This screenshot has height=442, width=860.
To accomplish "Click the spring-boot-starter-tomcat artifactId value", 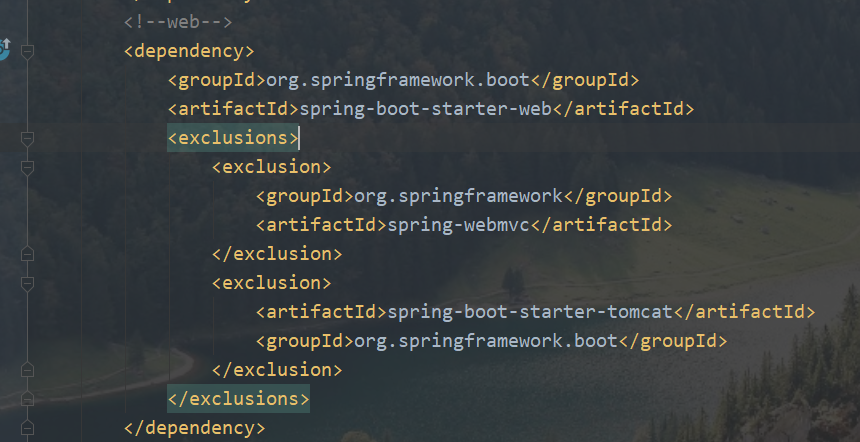I will 530,312.
